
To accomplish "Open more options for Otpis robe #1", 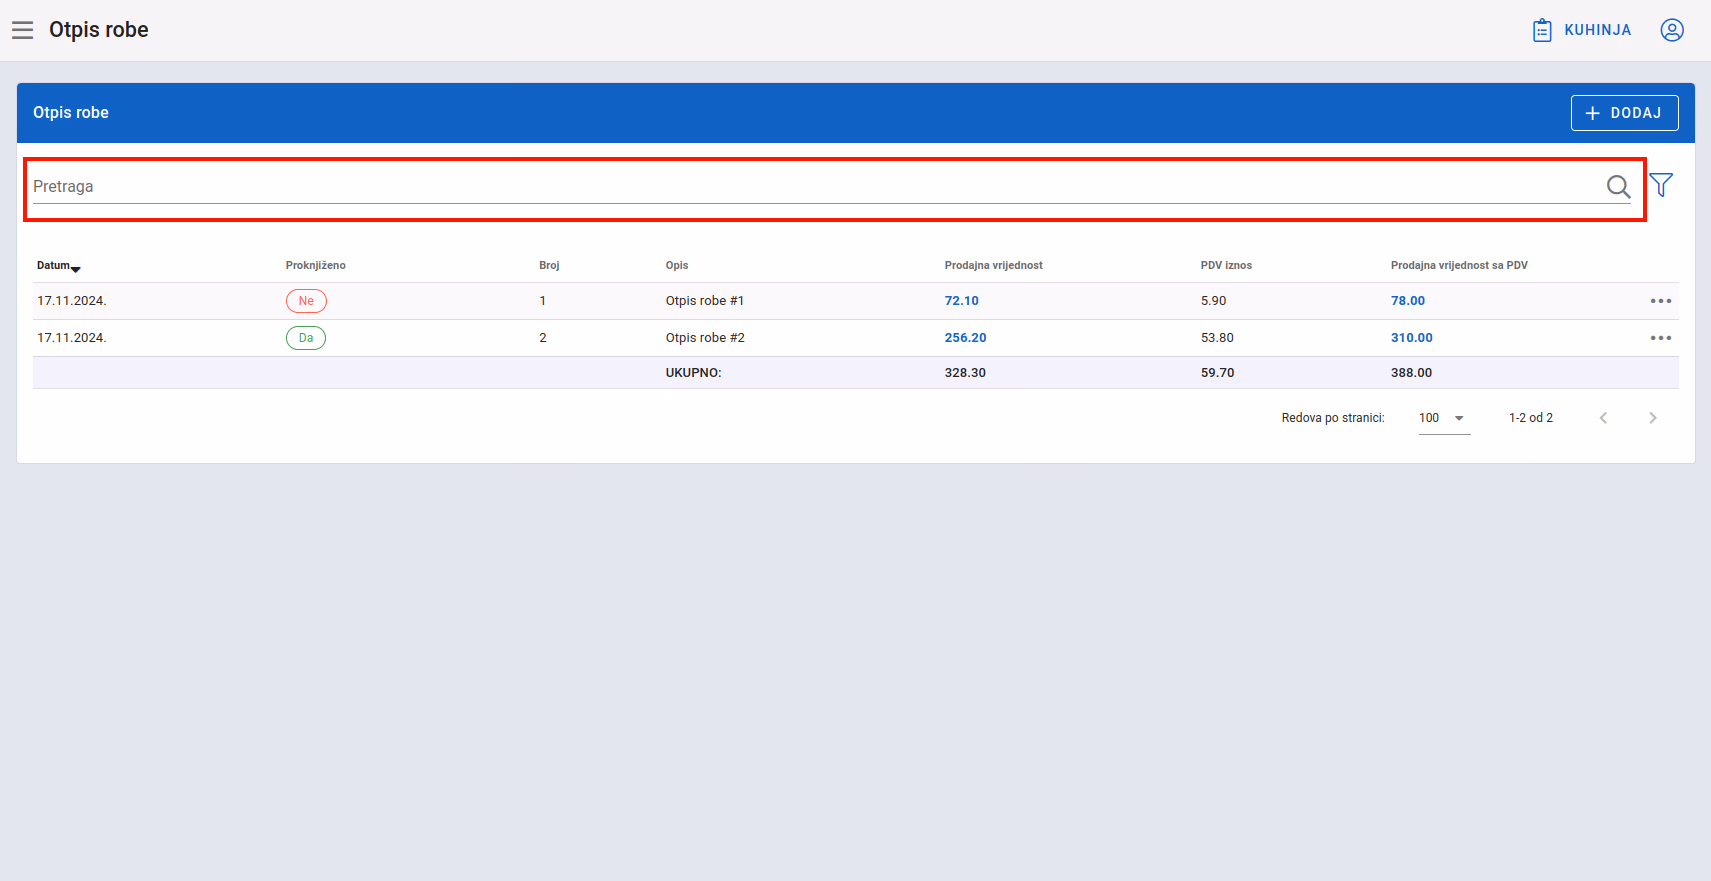I will pos(1661,301).
